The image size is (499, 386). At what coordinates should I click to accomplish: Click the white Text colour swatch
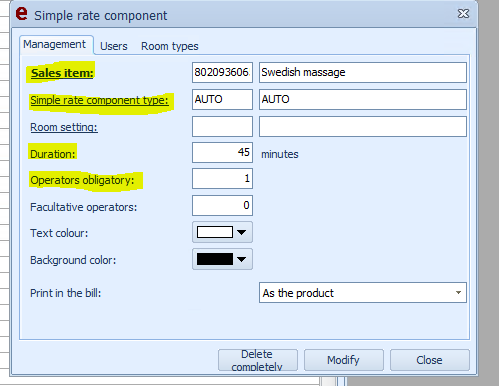215,232
